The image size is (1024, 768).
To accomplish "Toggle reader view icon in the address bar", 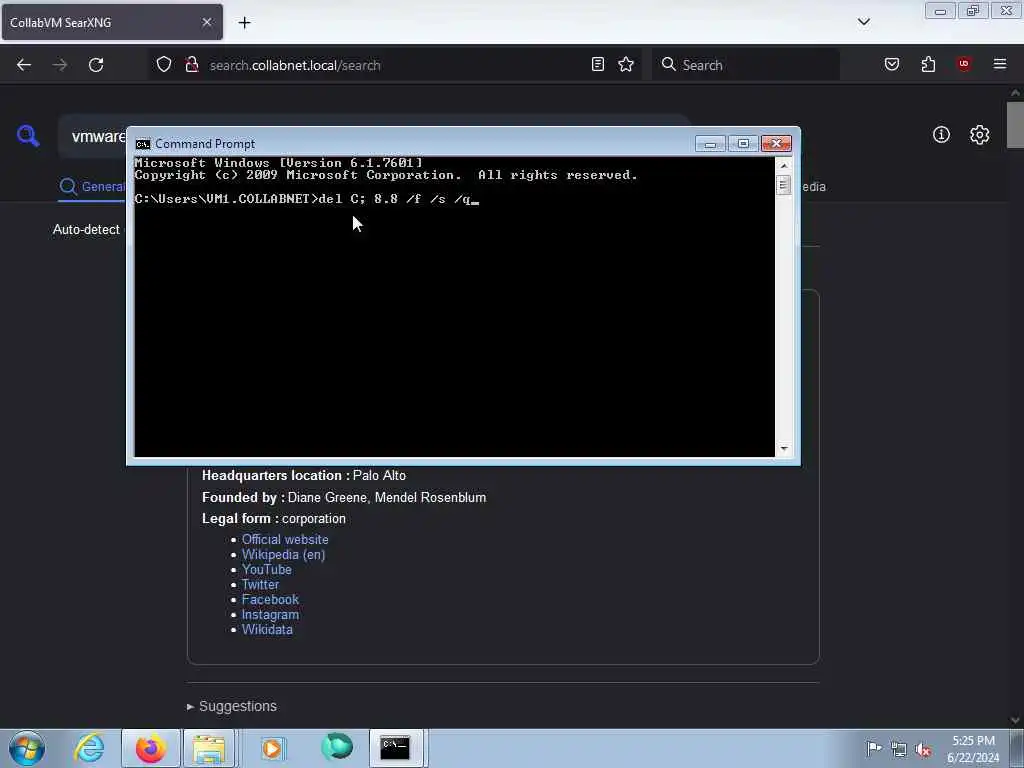I will [x=598, y=64].
